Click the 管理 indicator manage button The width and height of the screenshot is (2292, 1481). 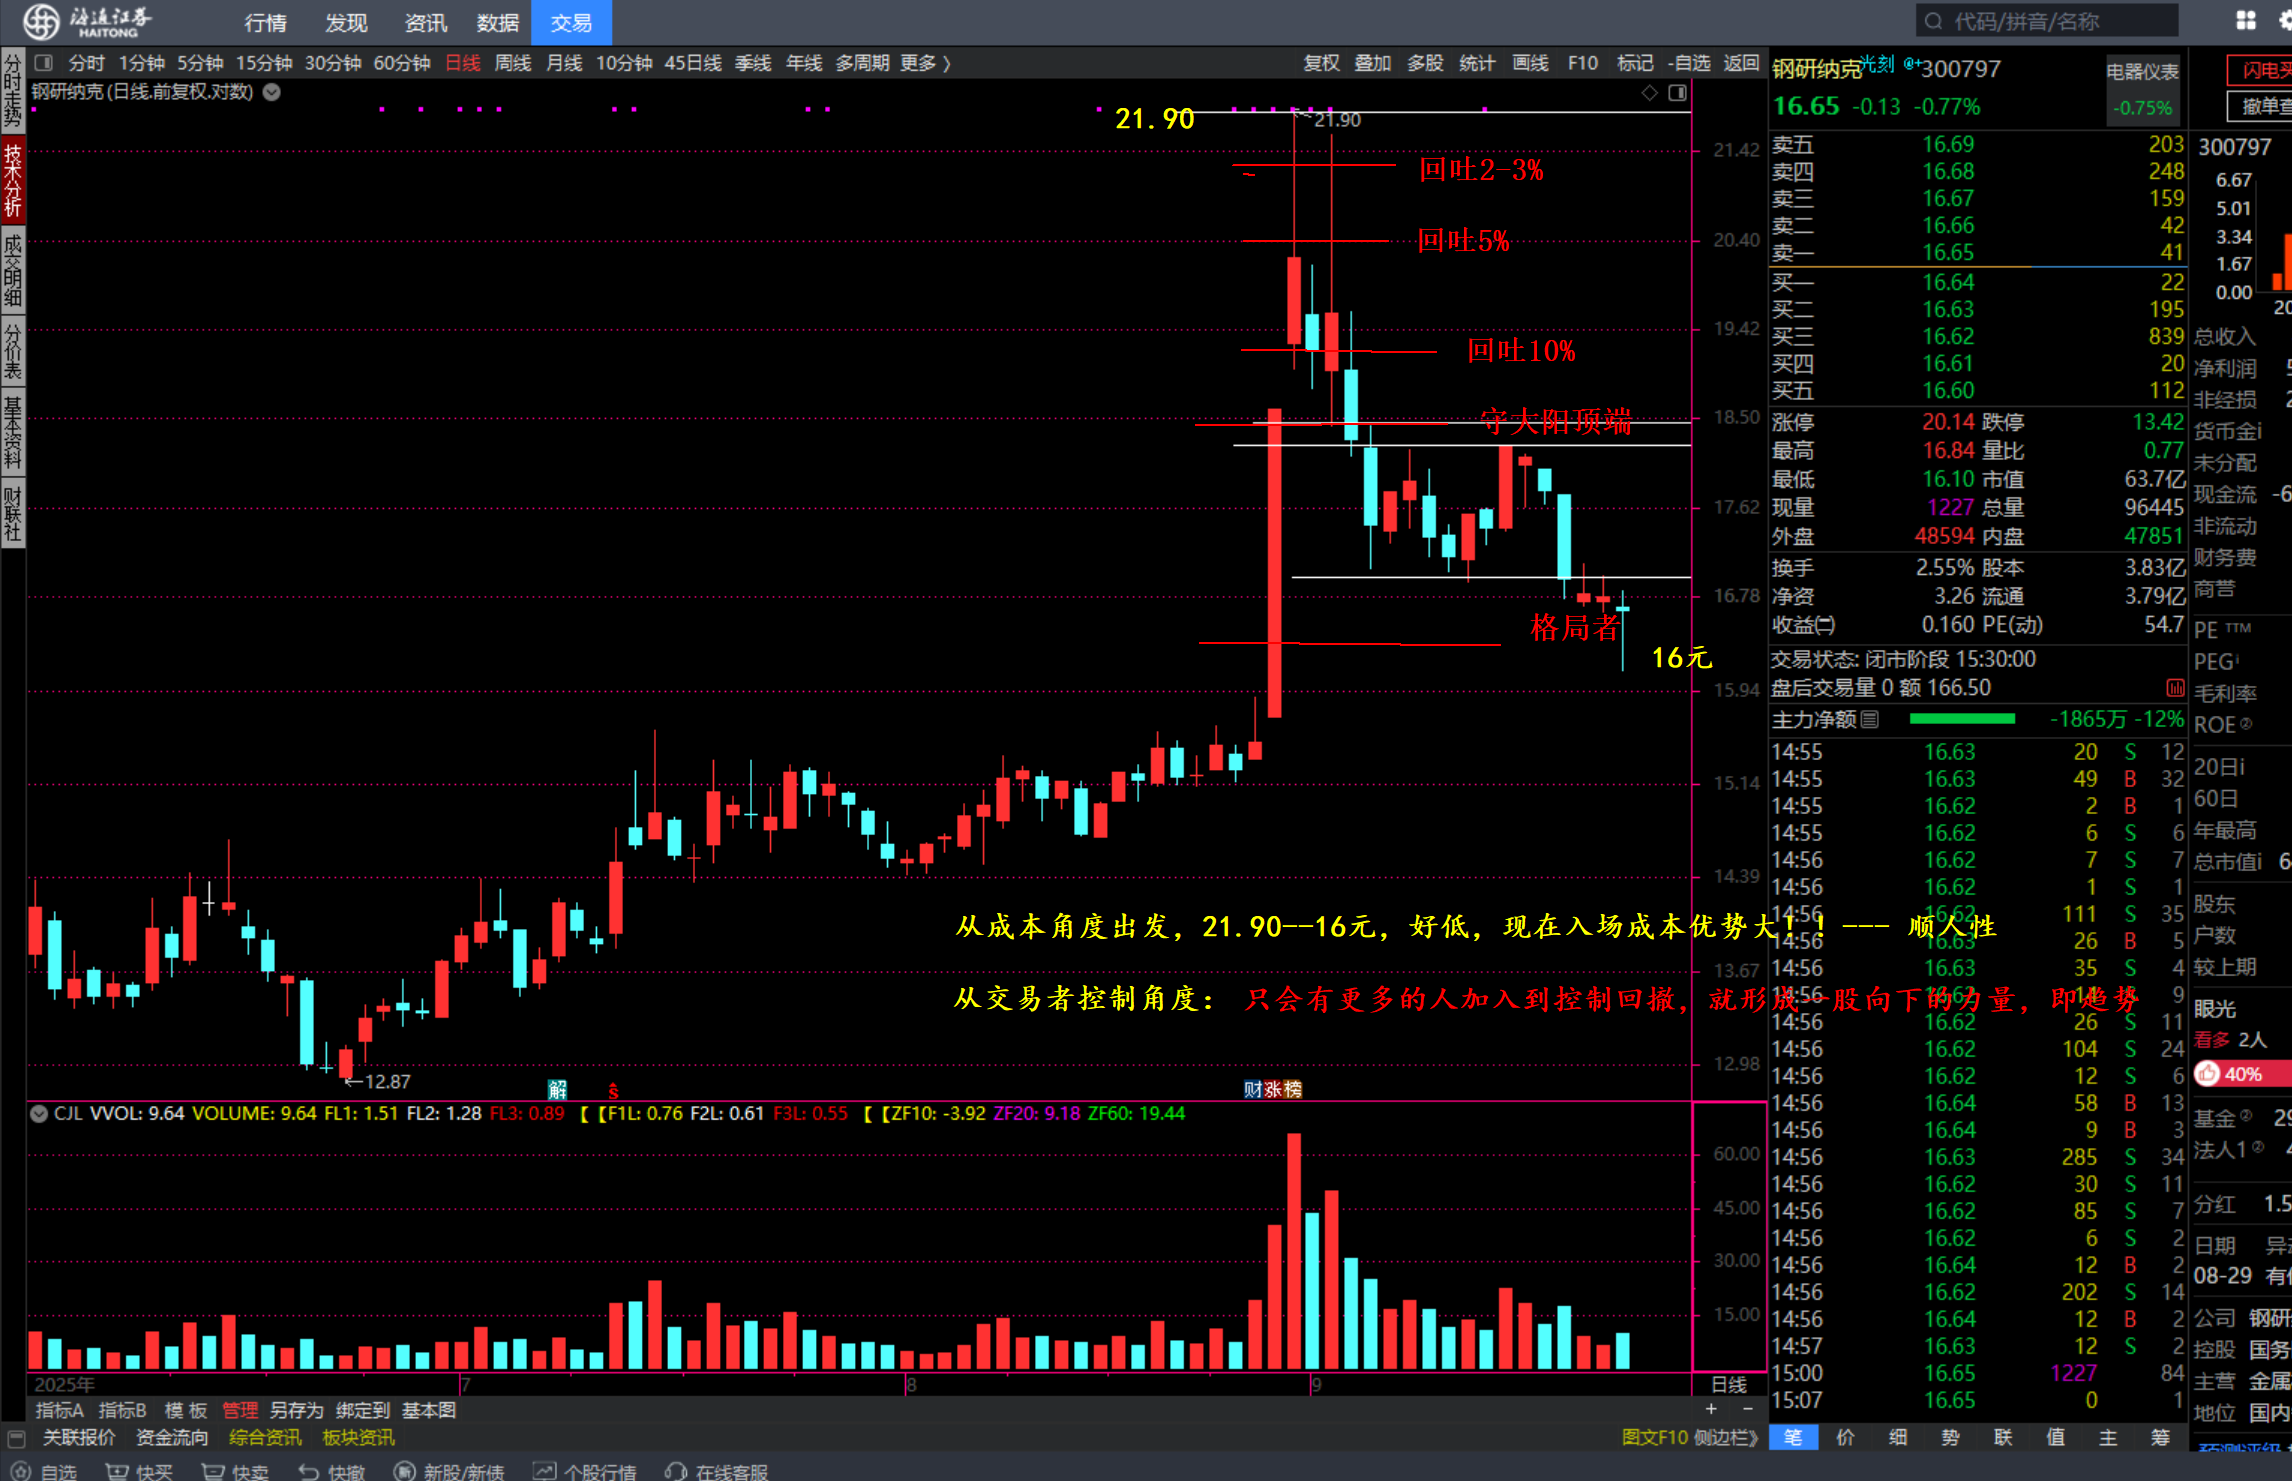click(240, 1410)
